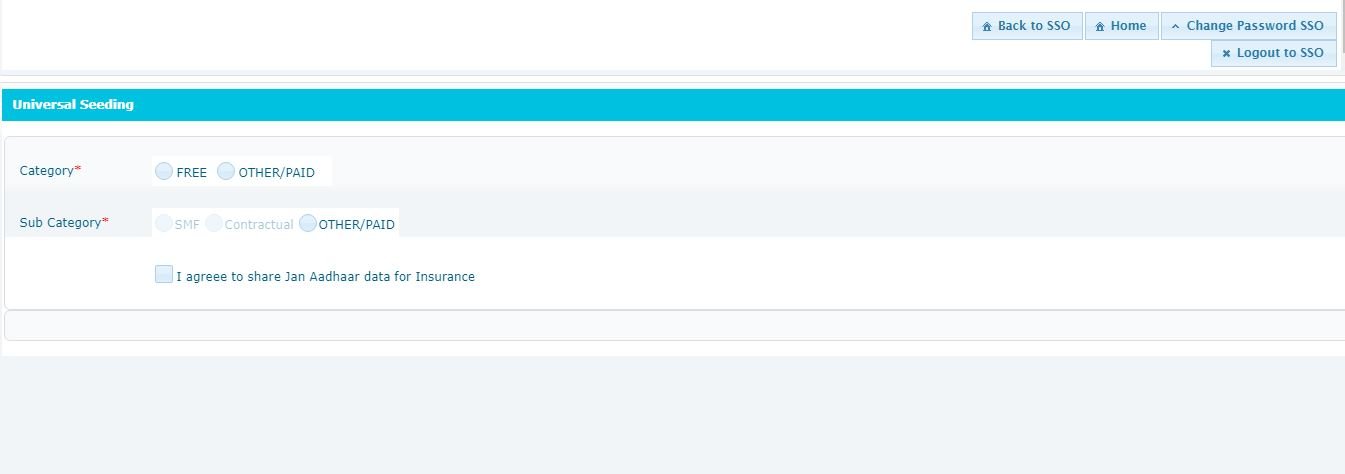1345x474 pixels.
Task: Click the X icon on Logout to SSO
Action: coord(1226,54)
